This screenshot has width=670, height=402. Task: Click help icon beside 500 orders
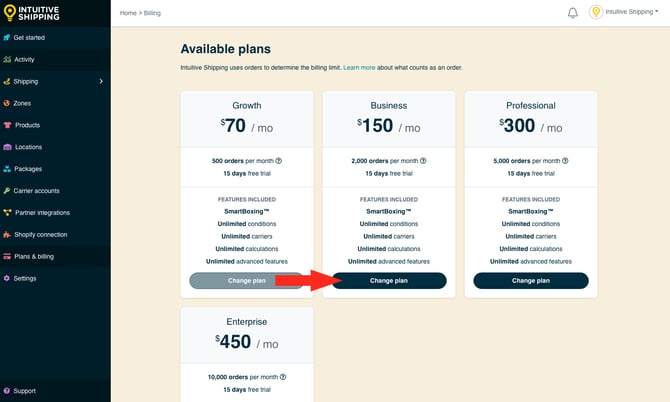click(279, 160)
